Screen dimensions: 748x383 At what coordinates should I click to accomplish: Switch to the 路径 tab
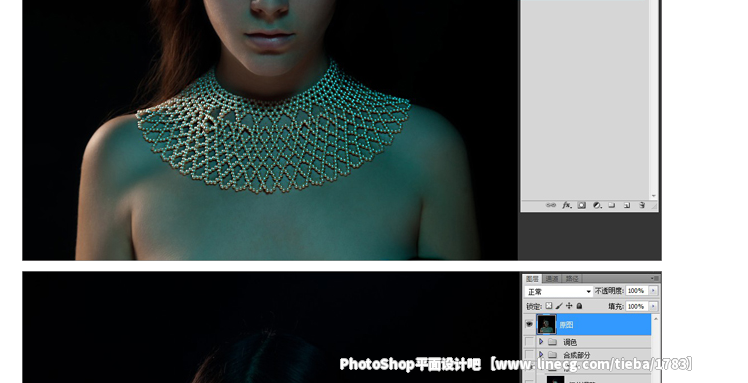[572, 279]
